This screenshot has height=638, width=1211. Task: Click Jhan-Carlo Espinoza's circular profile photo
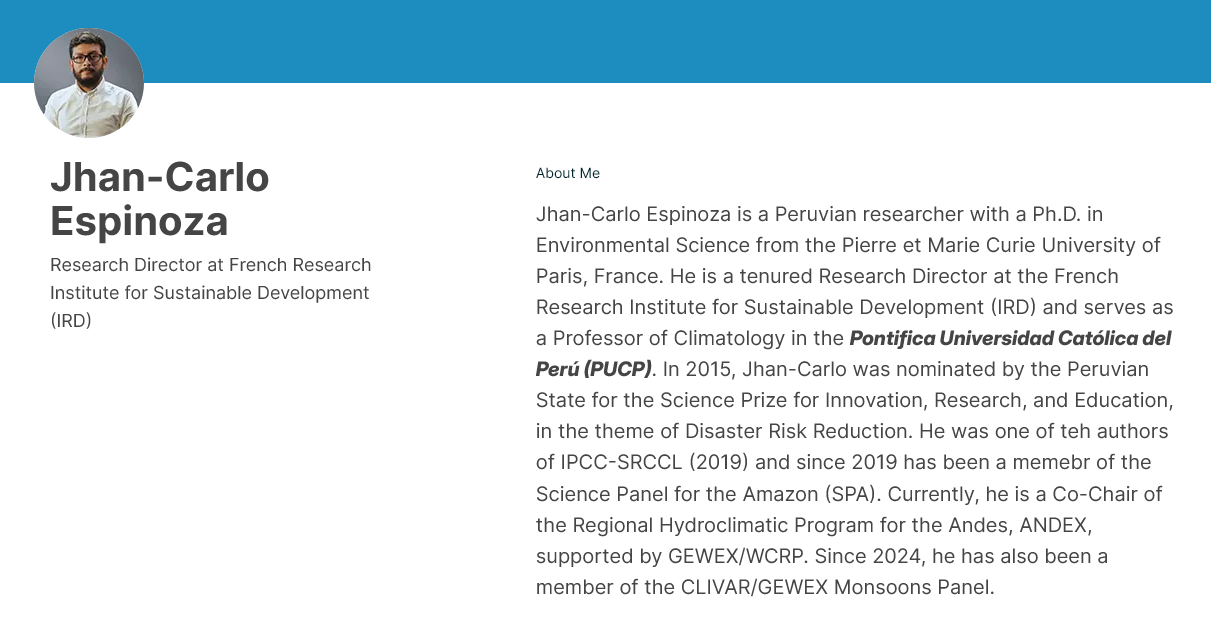(x=89, y=83)
